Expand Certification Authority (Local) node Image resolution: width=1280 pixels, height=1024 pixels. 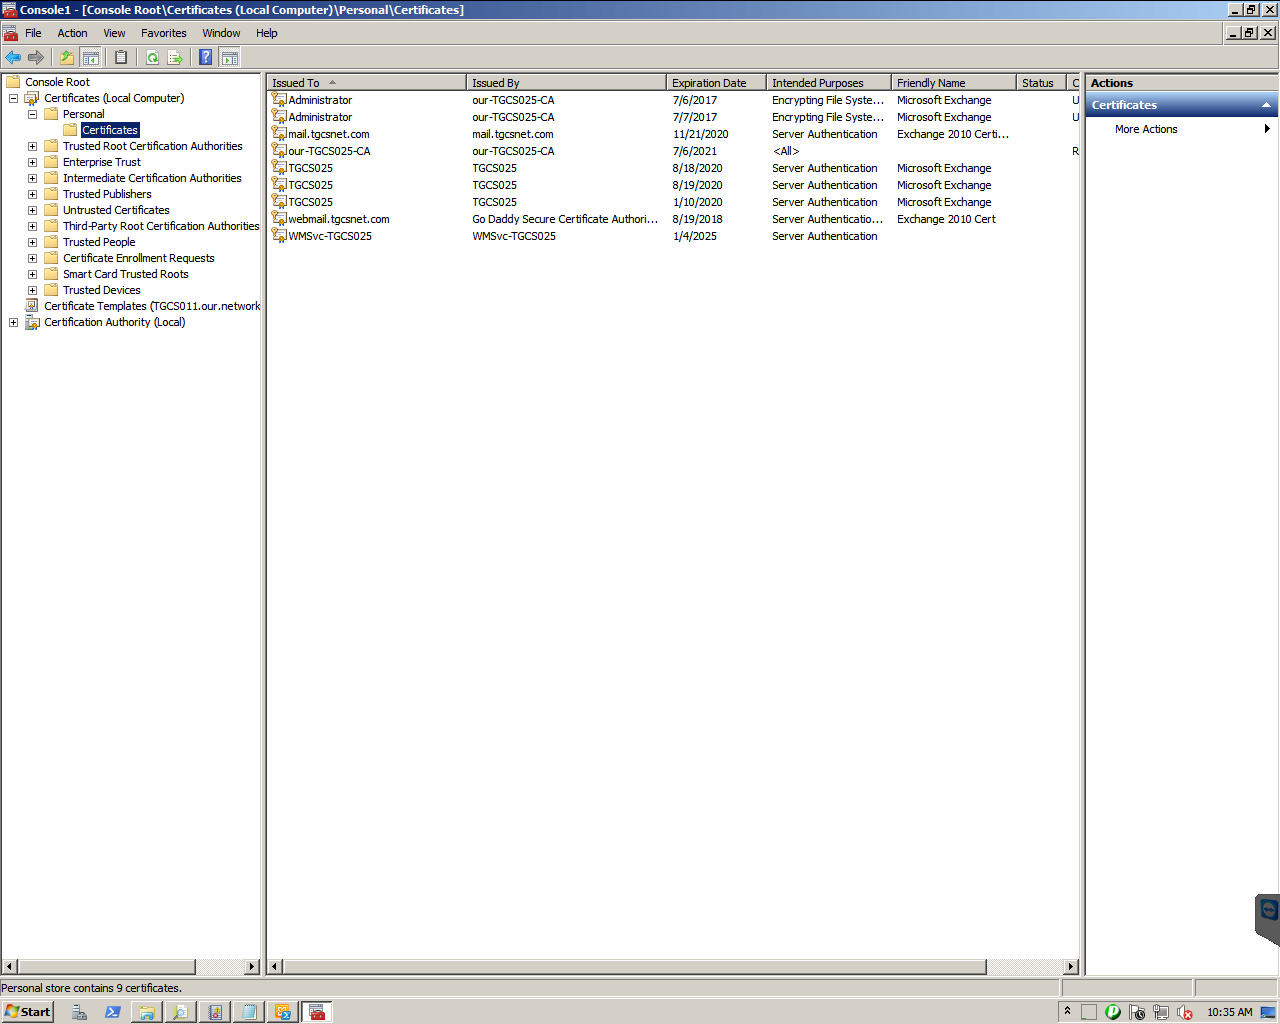[13, 322]
